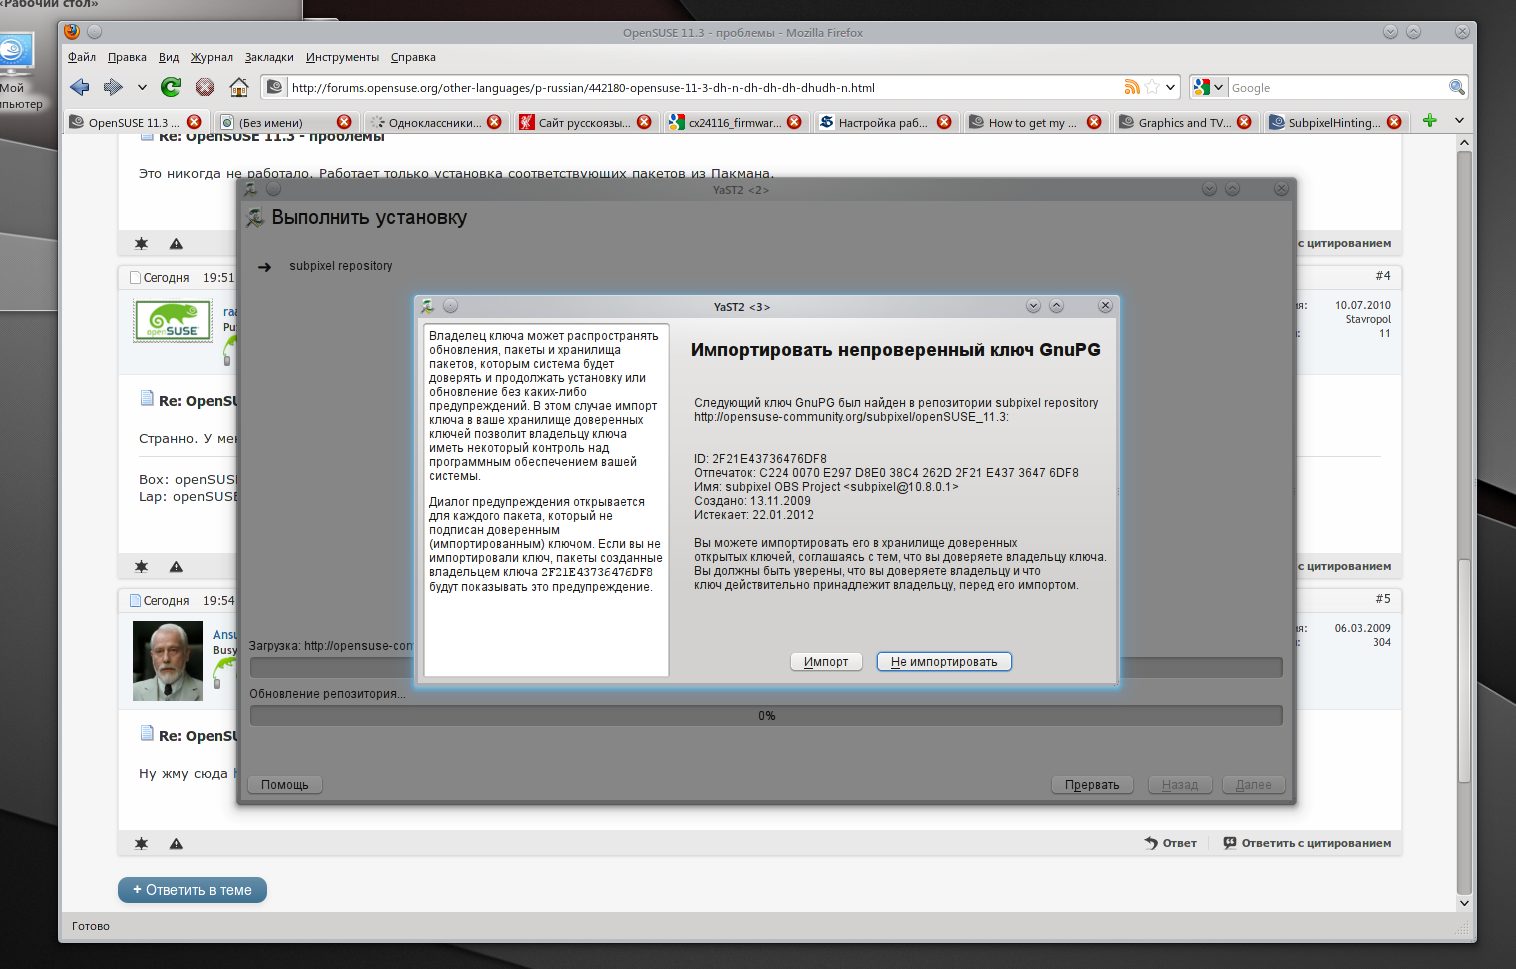Click the address bar URL field
The width and height of the screenshot is (1516, 969).
click(x=704, y=88)
